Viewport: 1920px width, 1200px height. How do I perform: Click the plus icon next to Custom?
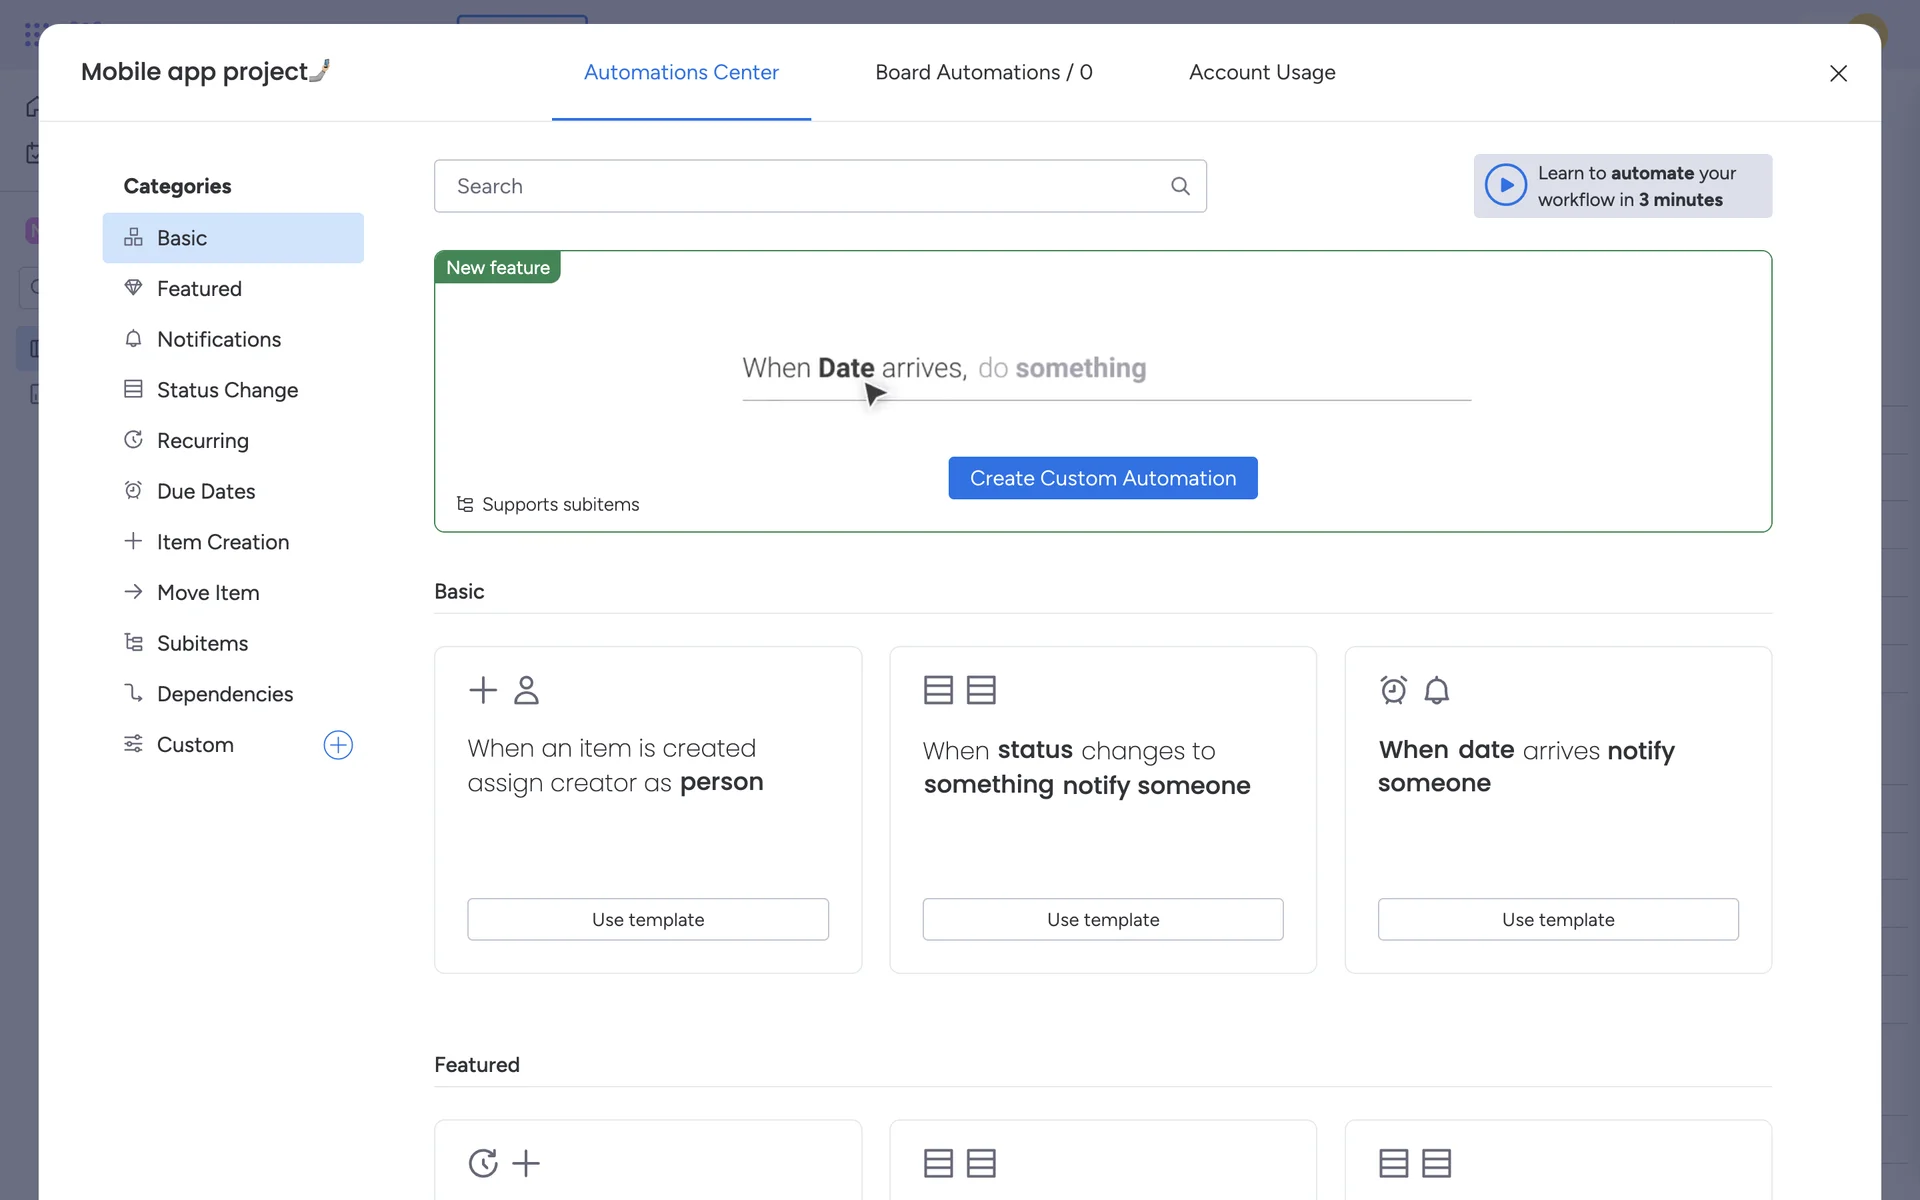tap(338, 745)
